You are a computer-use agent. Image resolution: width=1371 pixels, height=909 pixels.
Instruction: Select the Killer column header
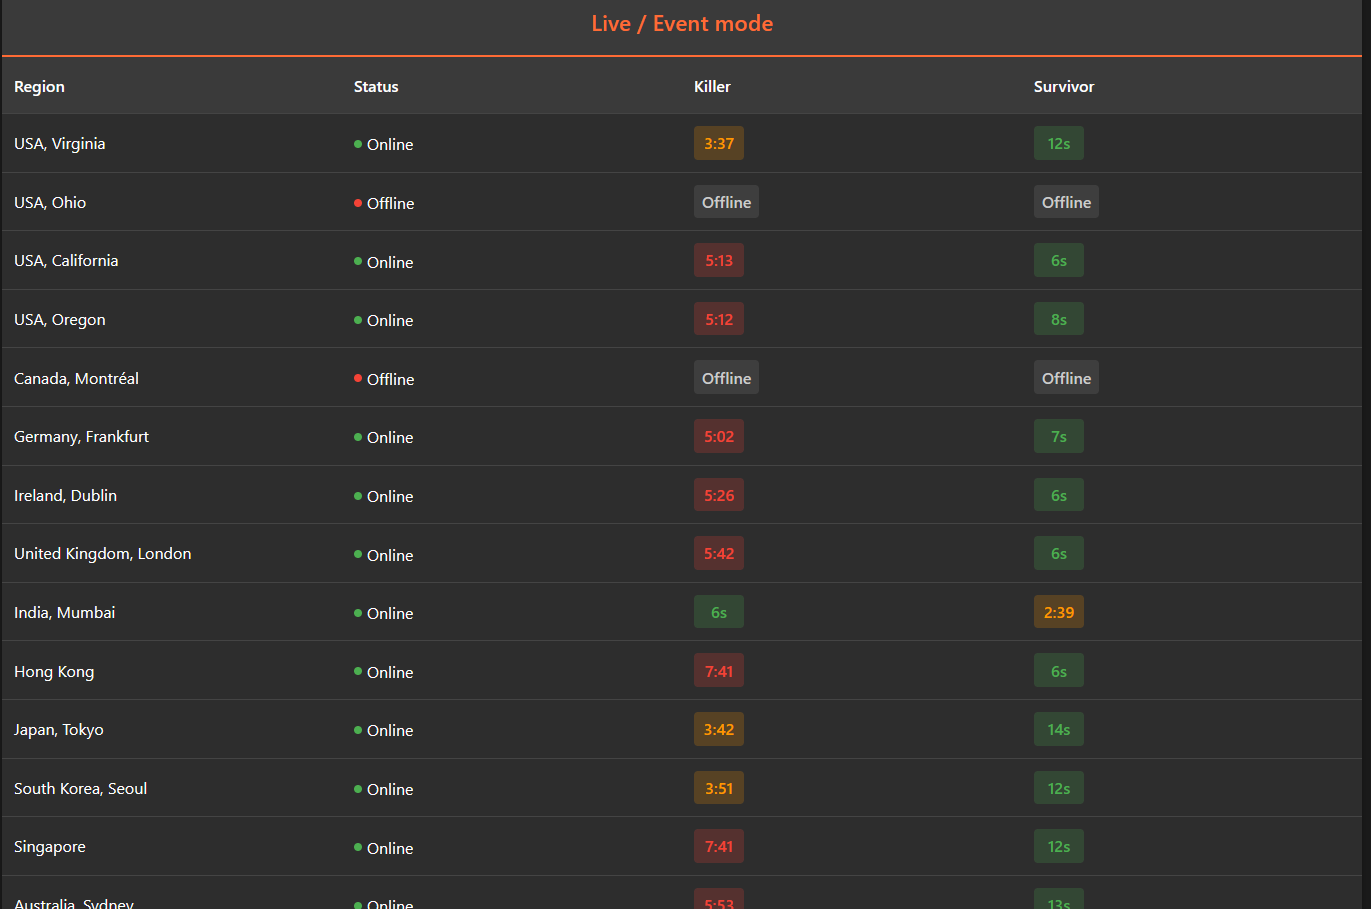point(712,87)
